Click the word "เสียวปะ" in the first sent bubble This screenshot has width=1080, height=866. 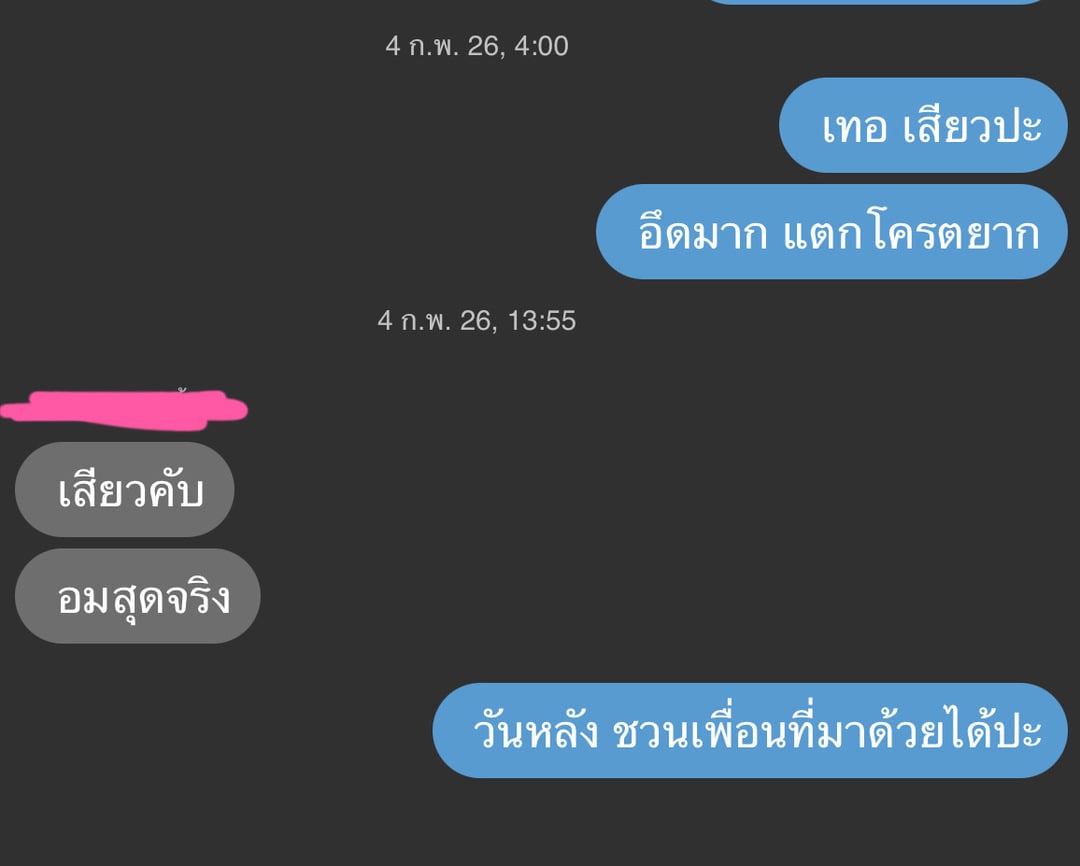click(973, 127)
